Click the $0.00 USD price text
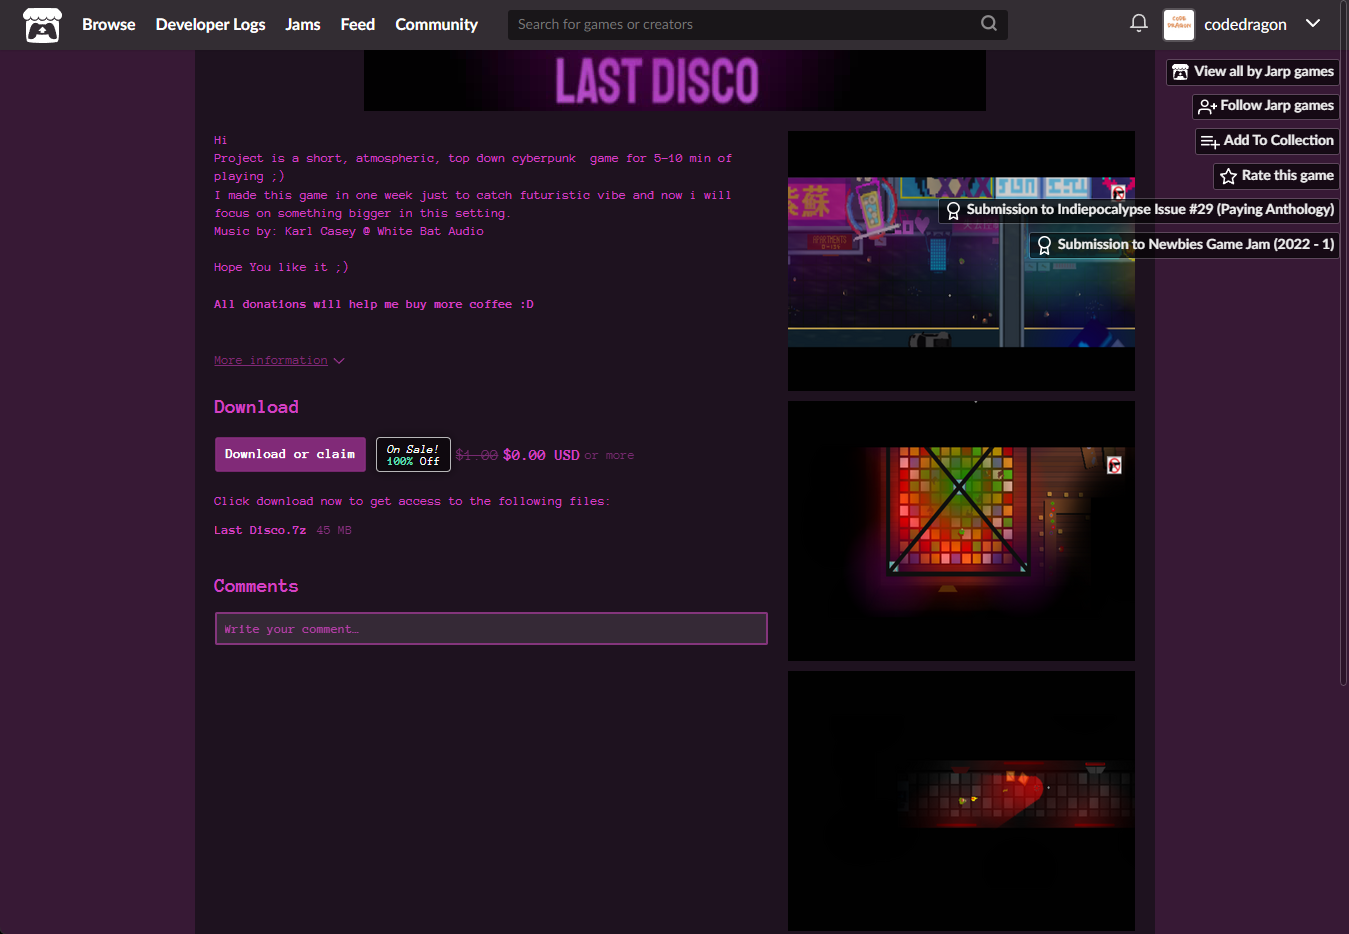Screen dimensions: 1349x934 click(x=541, y=455)
